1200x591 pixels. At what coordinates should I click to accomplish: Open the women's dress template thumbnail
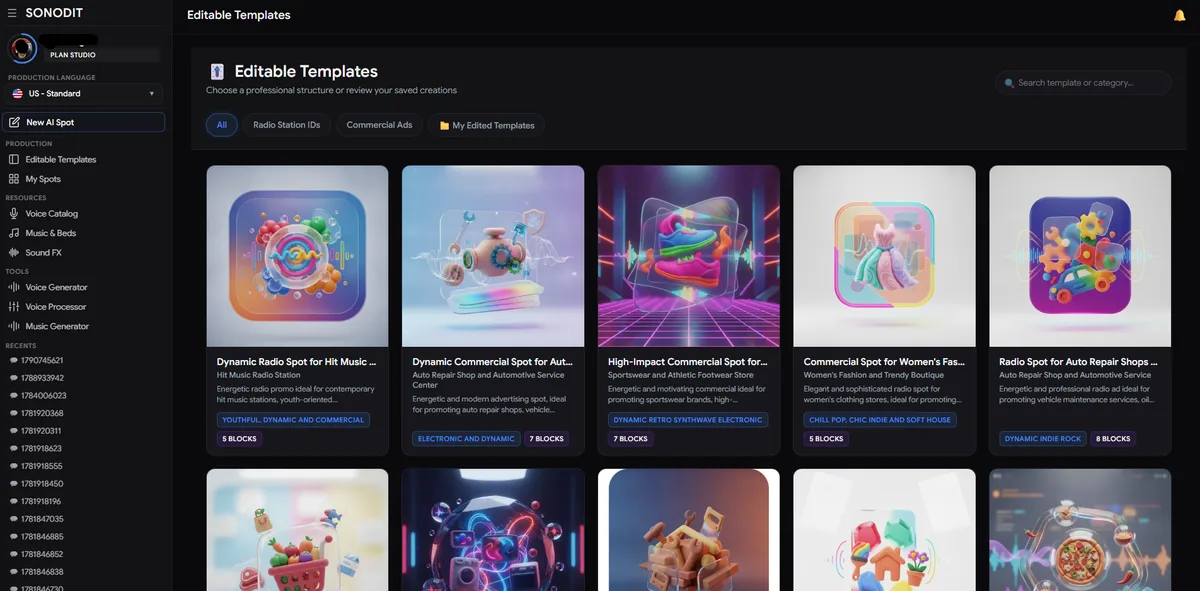[884, 256]
